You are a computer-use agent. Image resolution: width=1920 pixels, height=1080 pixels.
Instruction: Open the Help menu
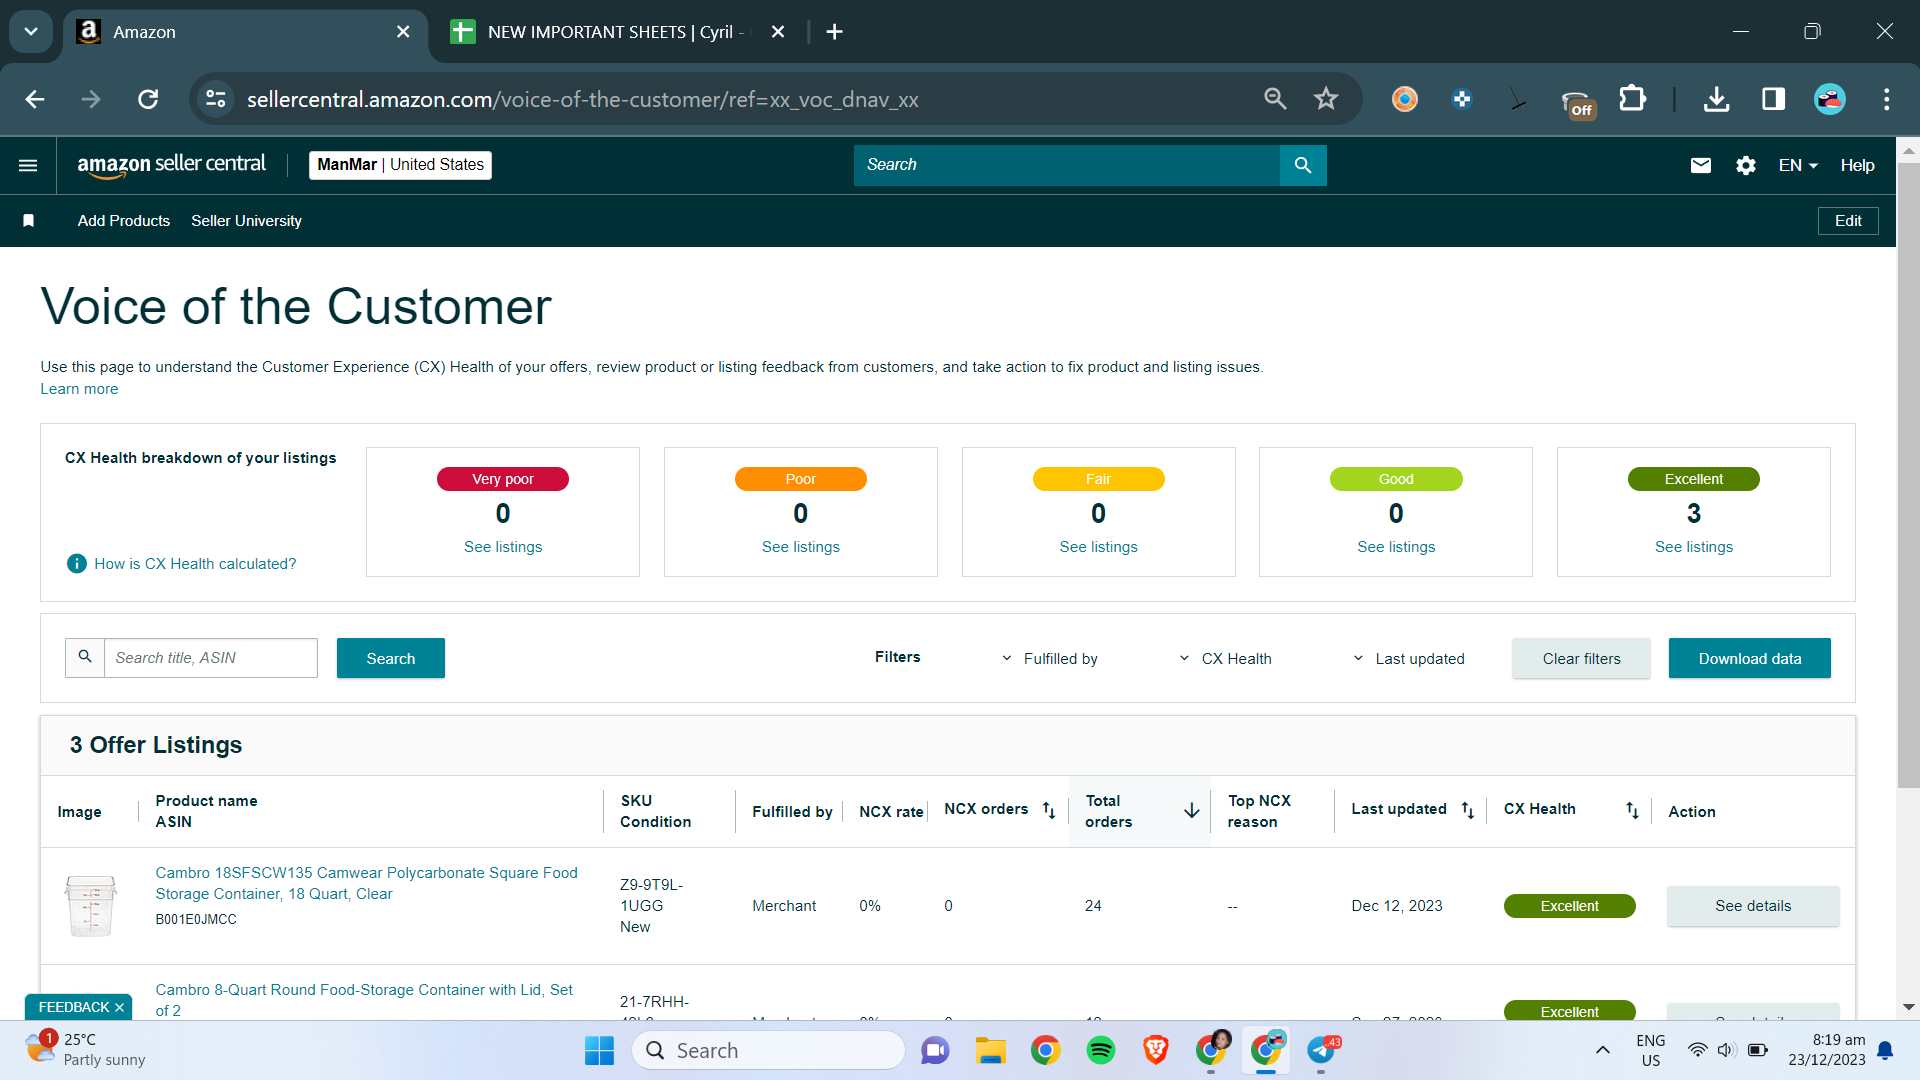coord(1857,165)
